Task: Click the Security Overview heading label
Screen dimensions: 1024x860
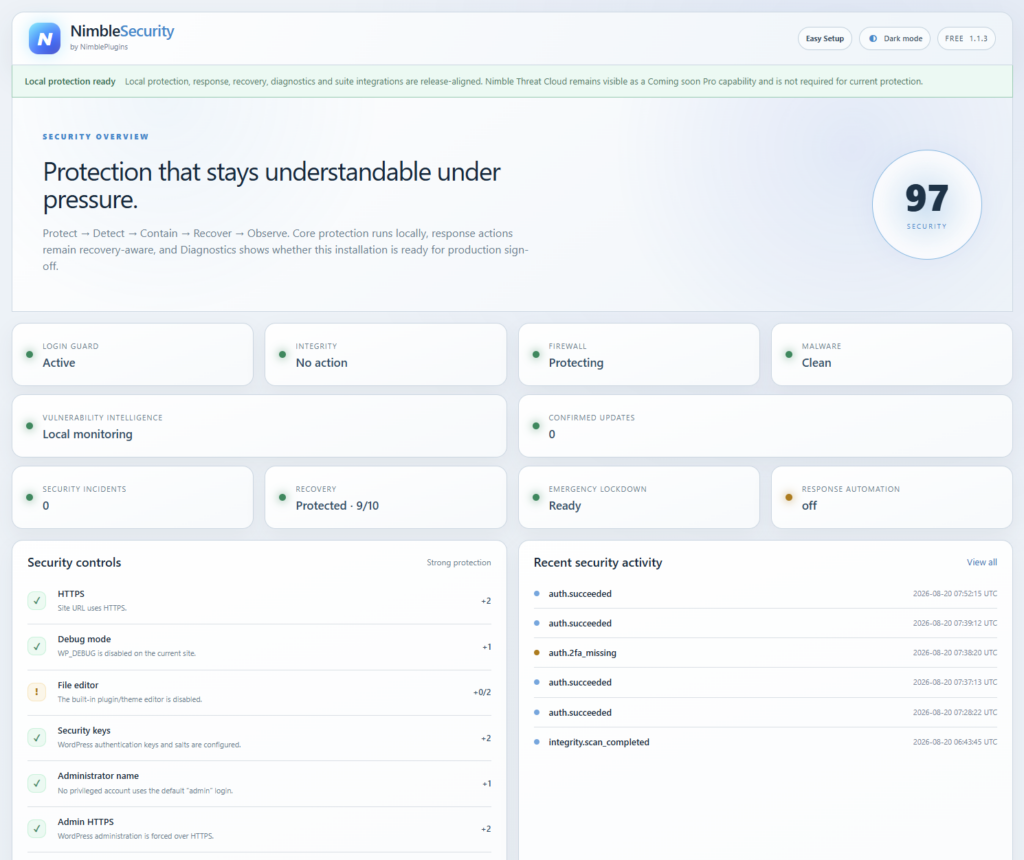Action: point(95,136)
